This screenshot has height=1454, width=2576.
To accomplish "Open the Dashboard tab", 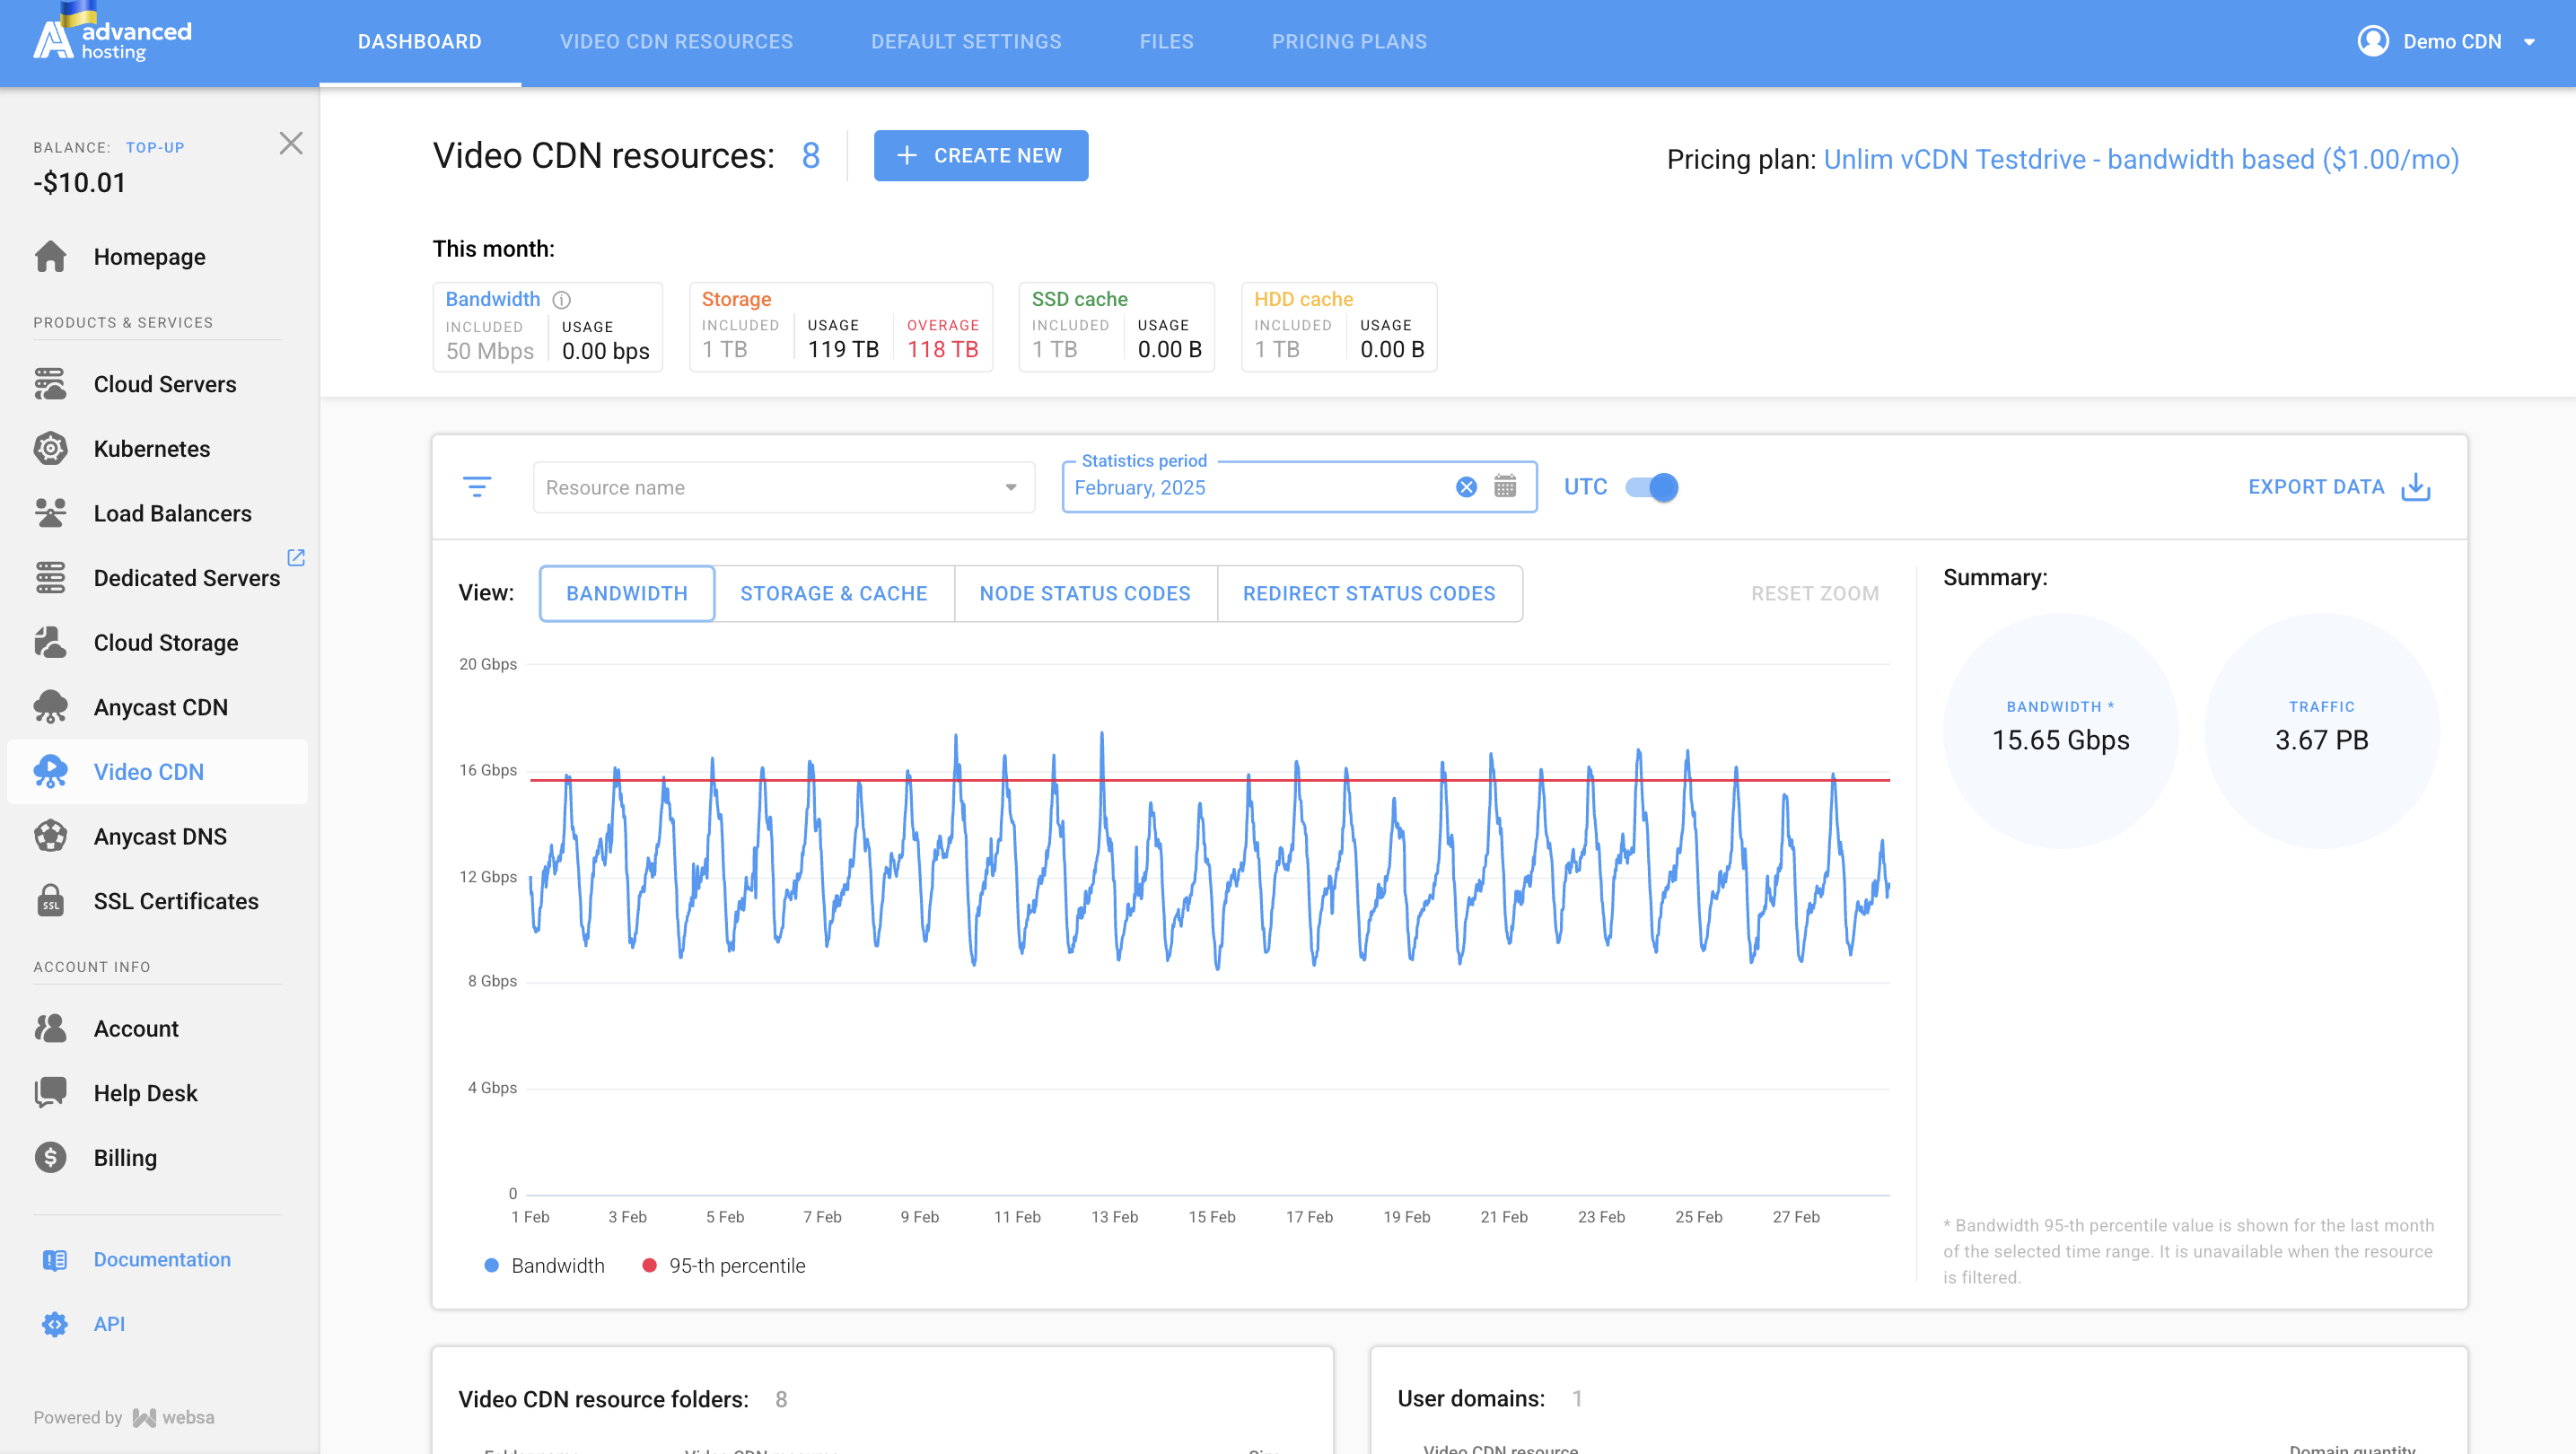I will pos(420,42).
